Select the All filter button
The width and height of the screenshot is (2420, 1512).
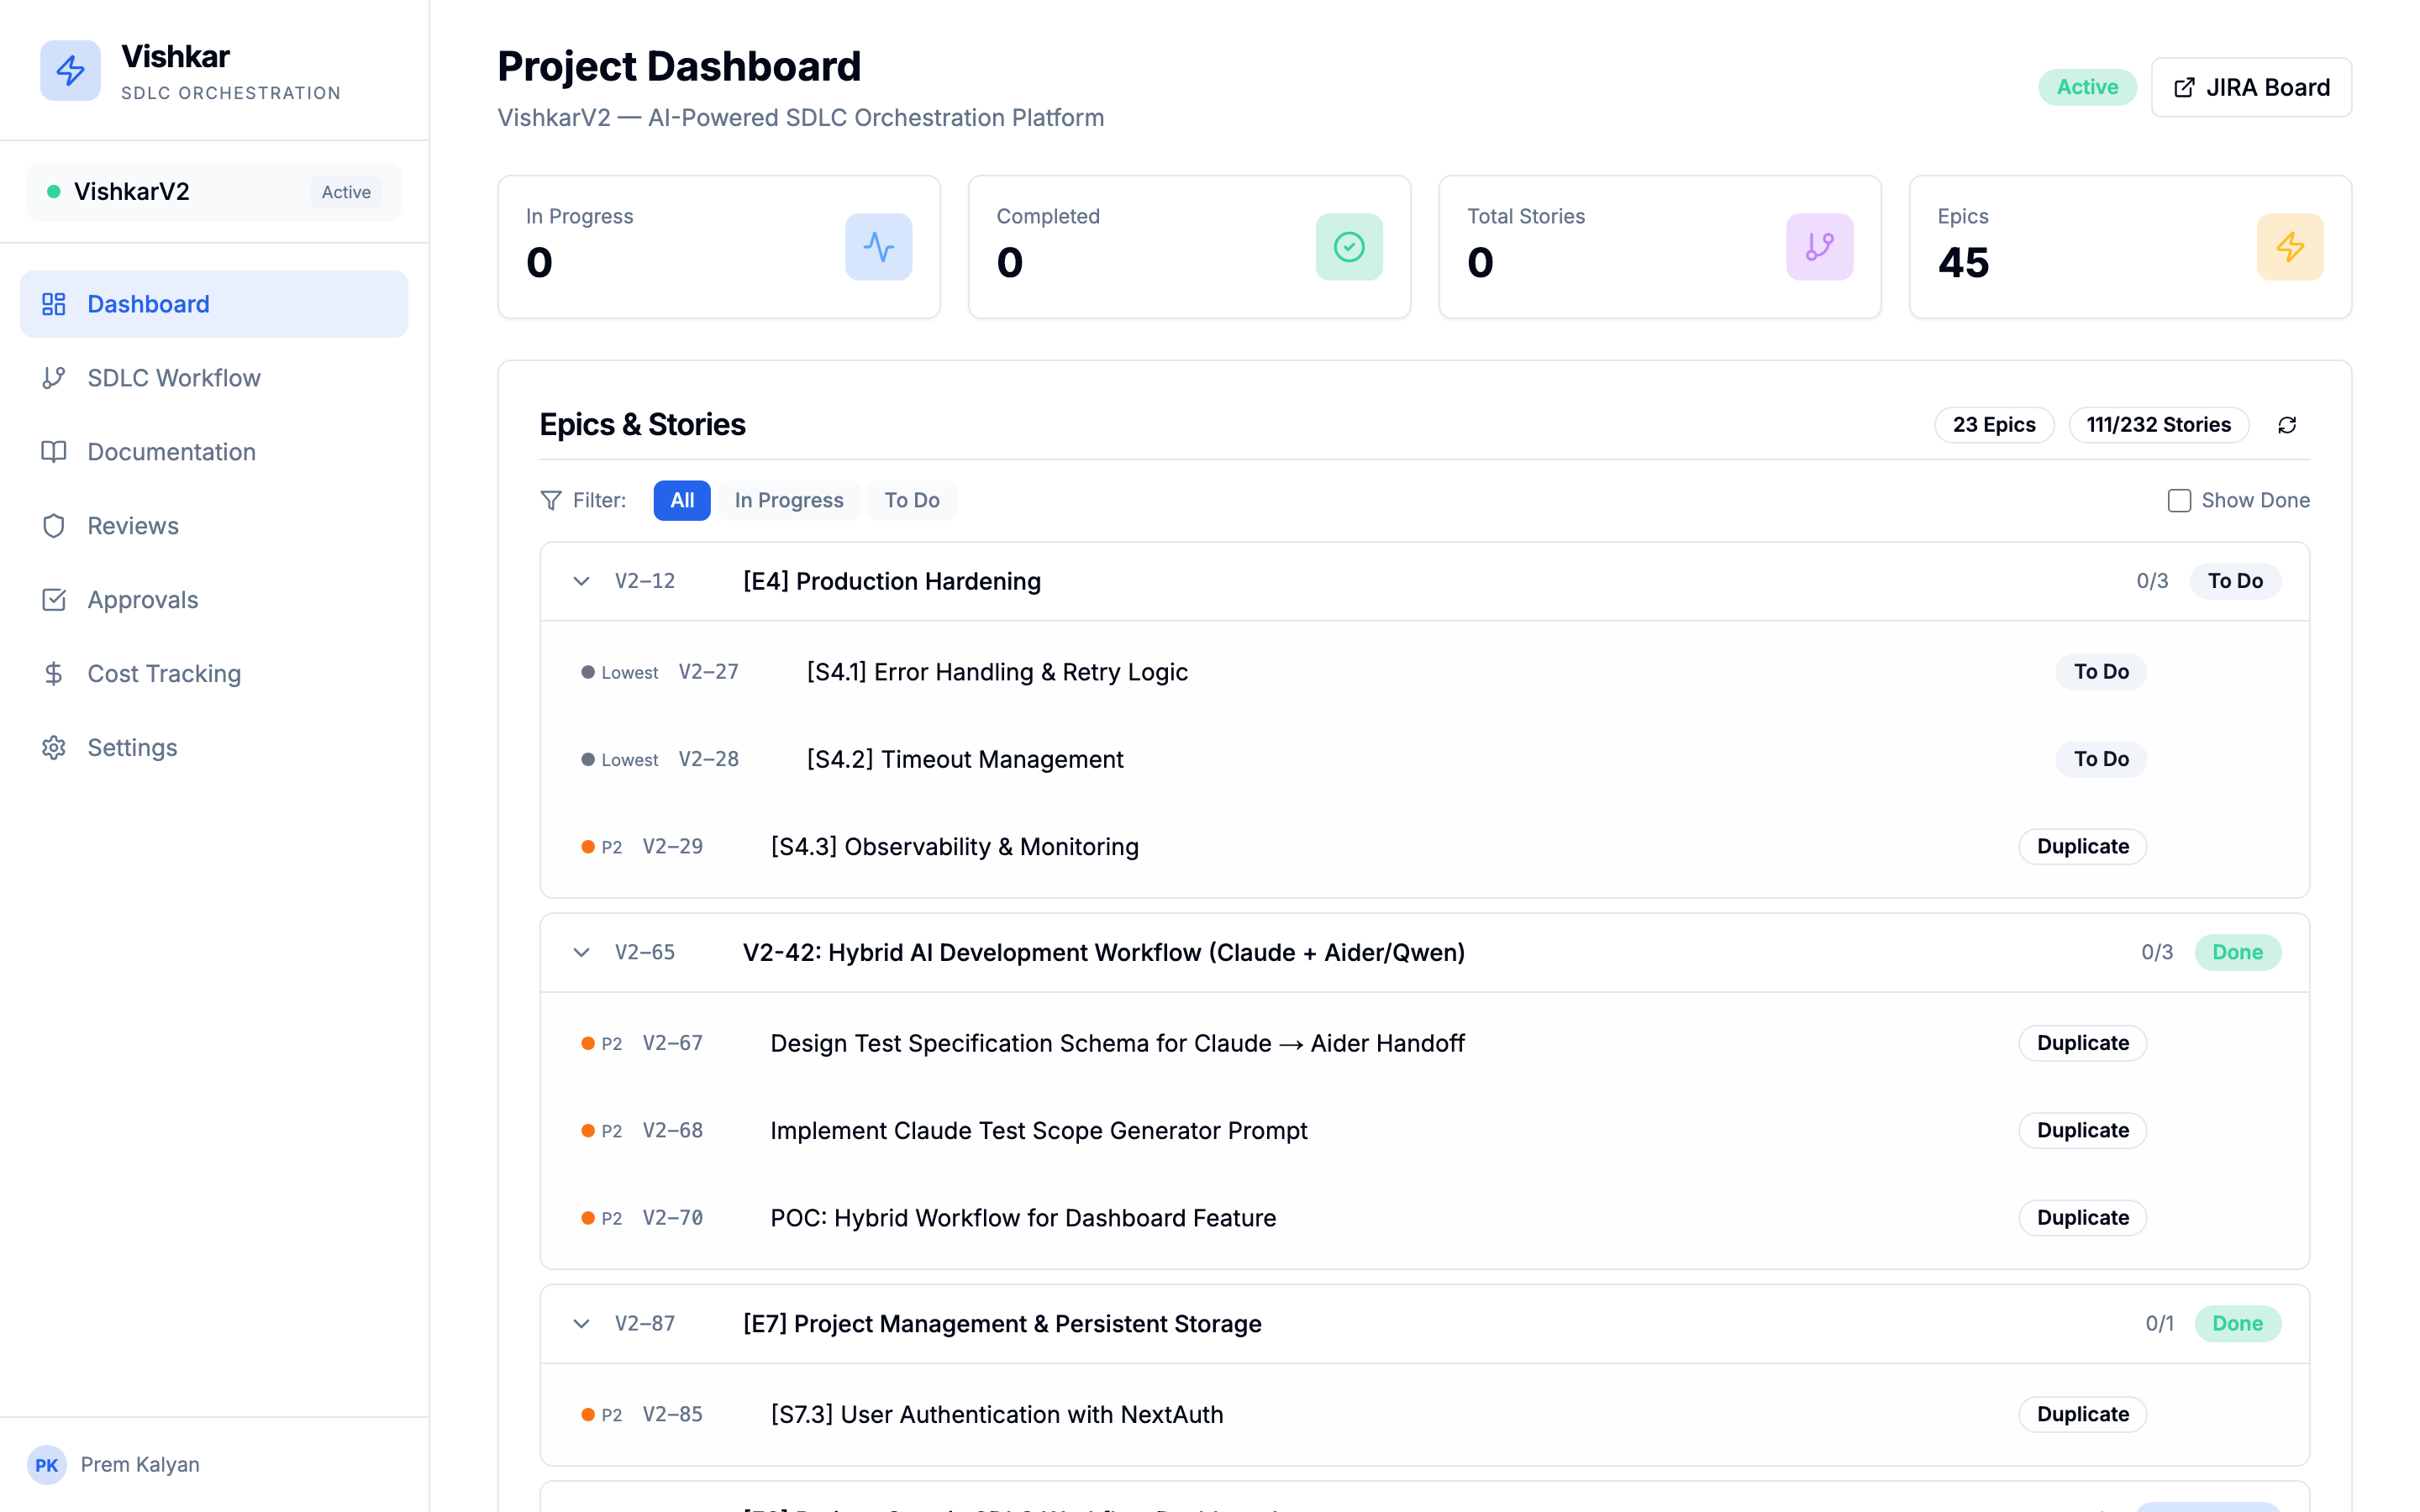681,500
